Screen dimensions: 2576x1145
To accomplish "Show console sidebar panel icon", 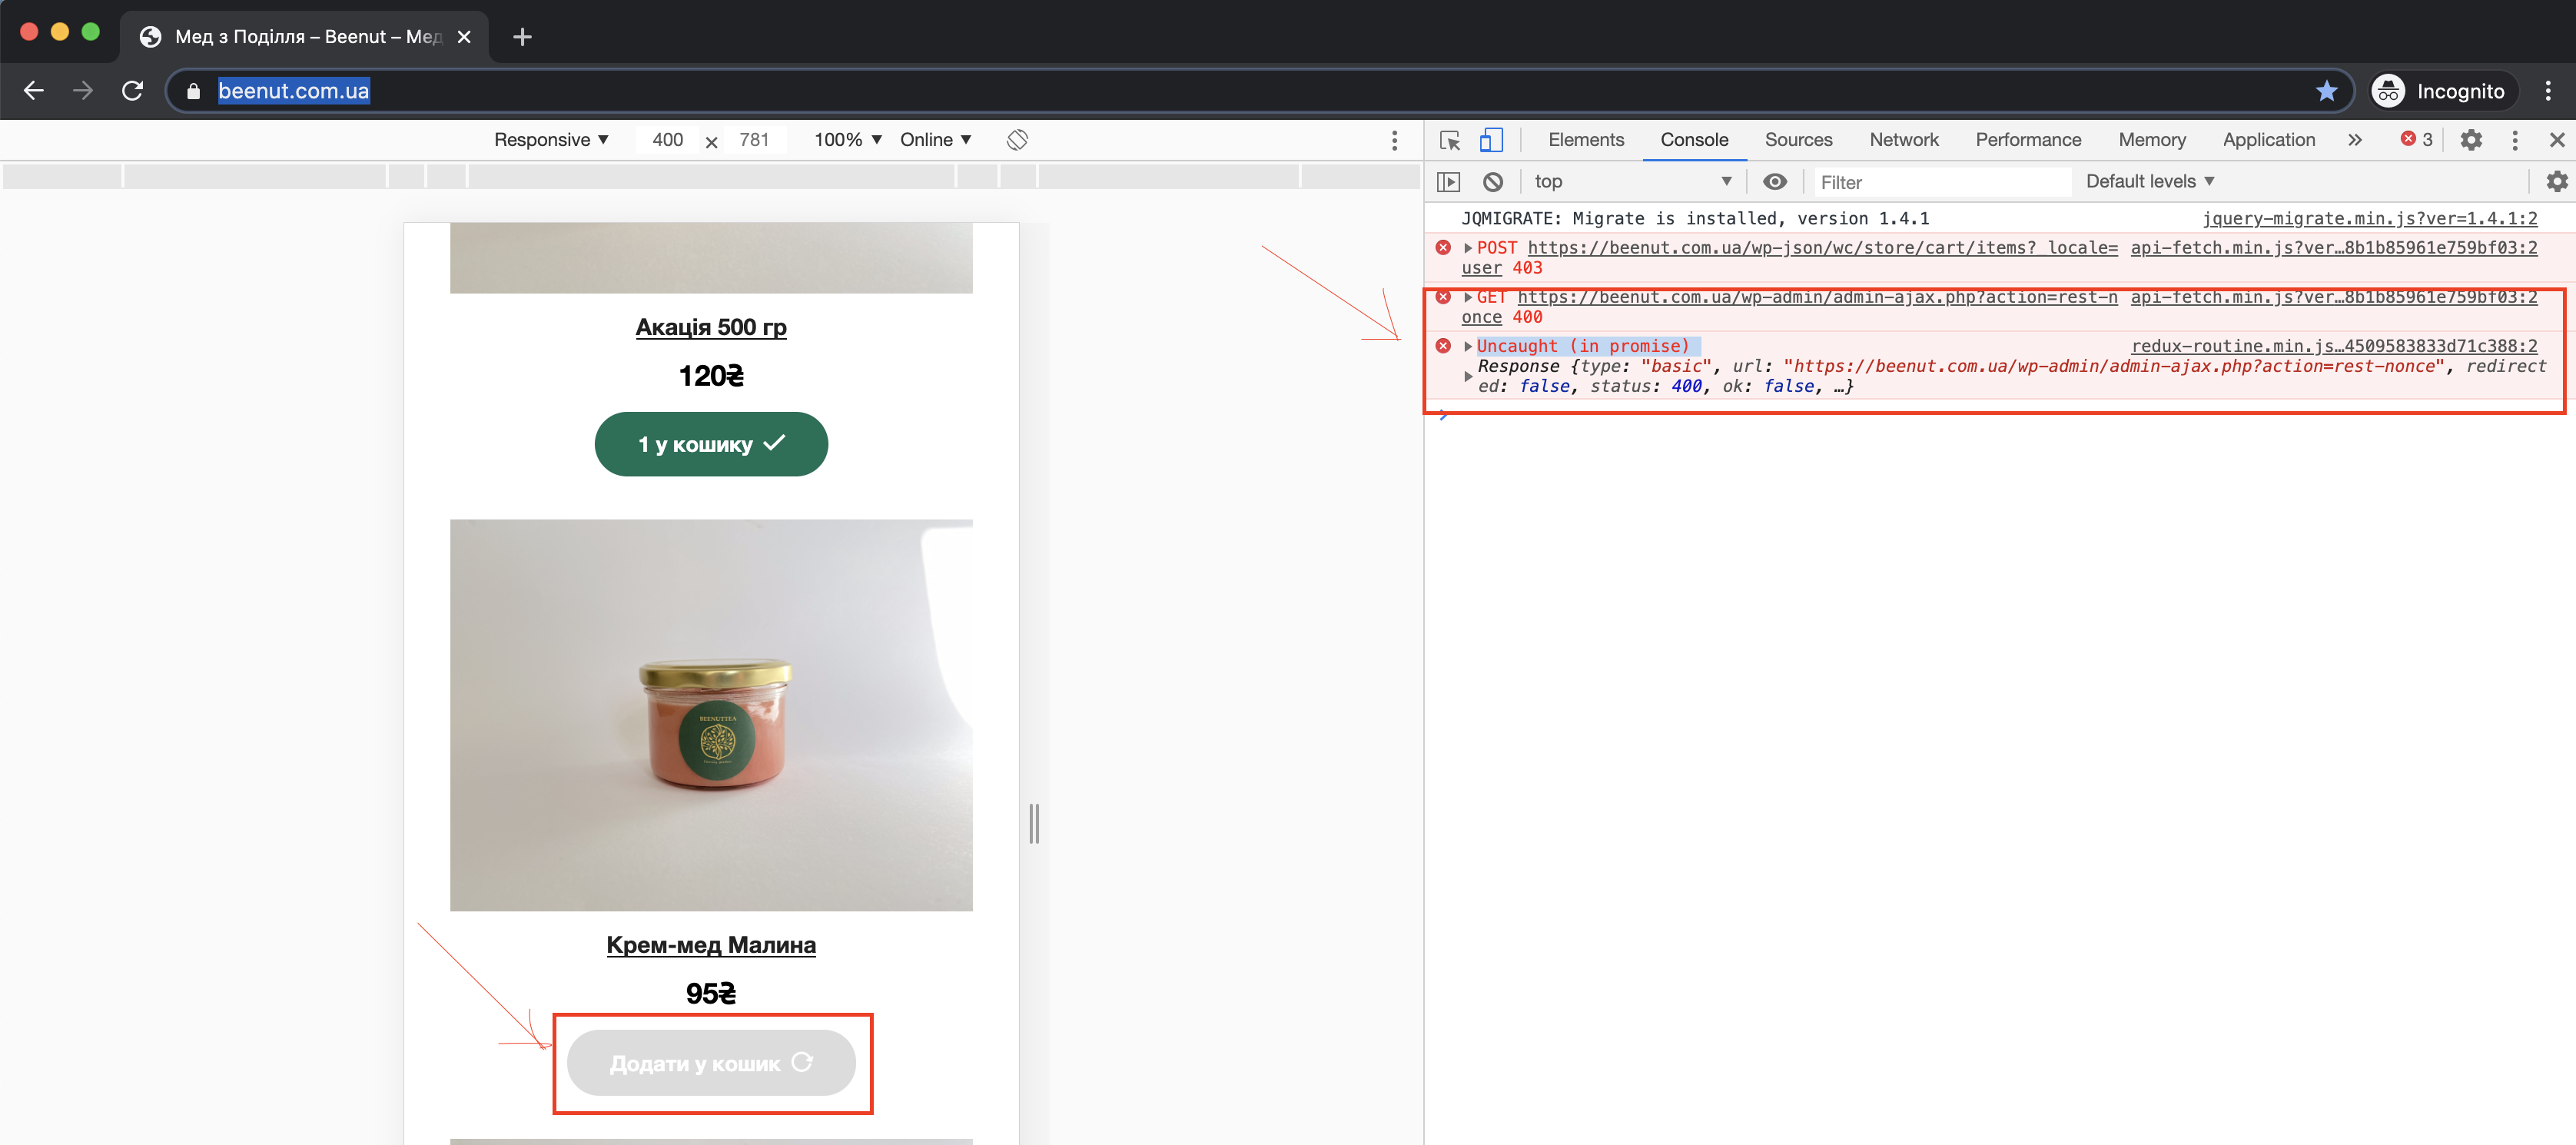I will (1448, 182).
